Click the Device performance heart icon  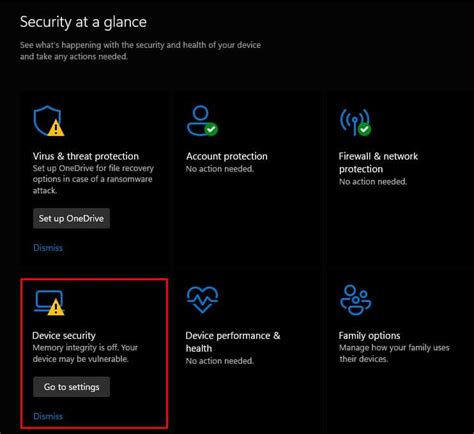click(x=202, y=300)
